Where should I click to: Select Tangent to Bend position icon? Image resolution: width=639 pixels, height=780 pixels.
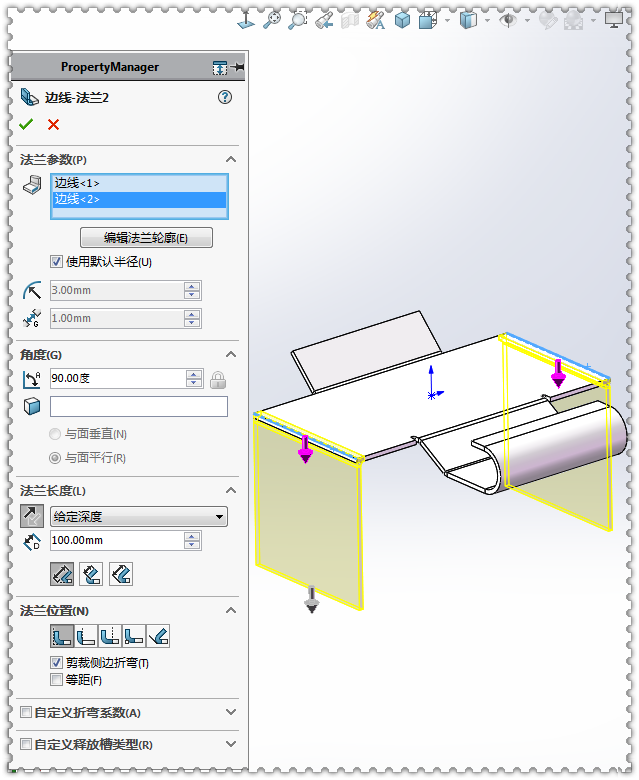158,636
